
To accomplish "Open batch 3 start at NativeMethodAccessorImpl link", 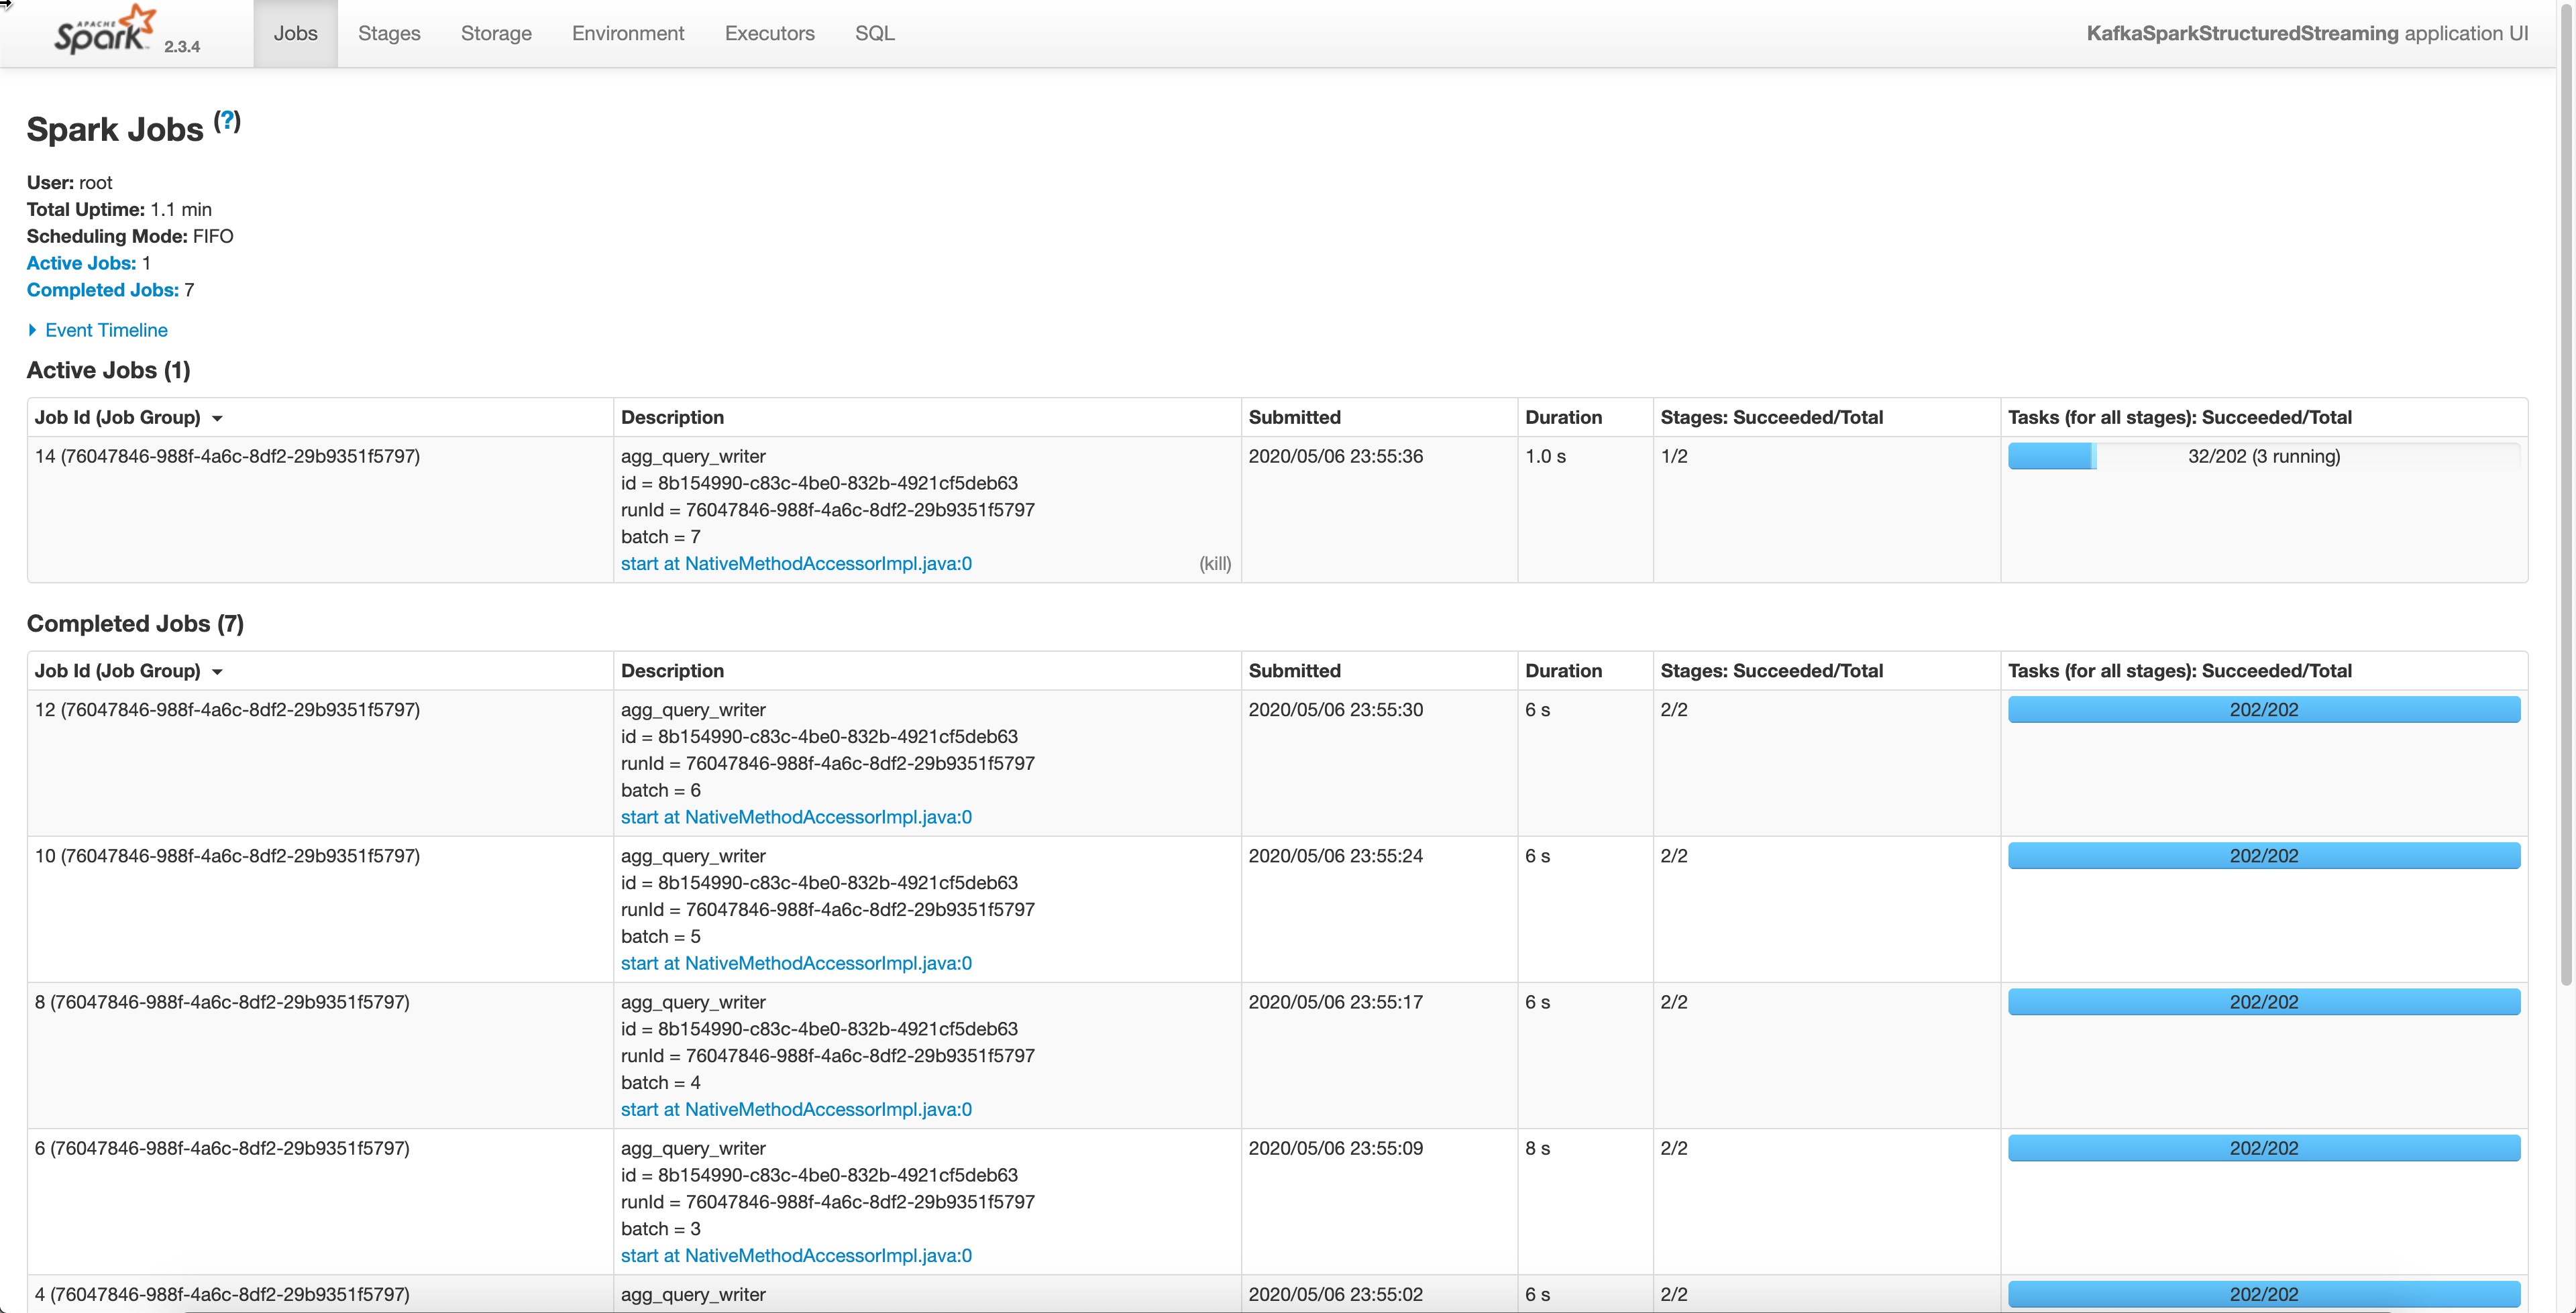I will click(796, 1255).
